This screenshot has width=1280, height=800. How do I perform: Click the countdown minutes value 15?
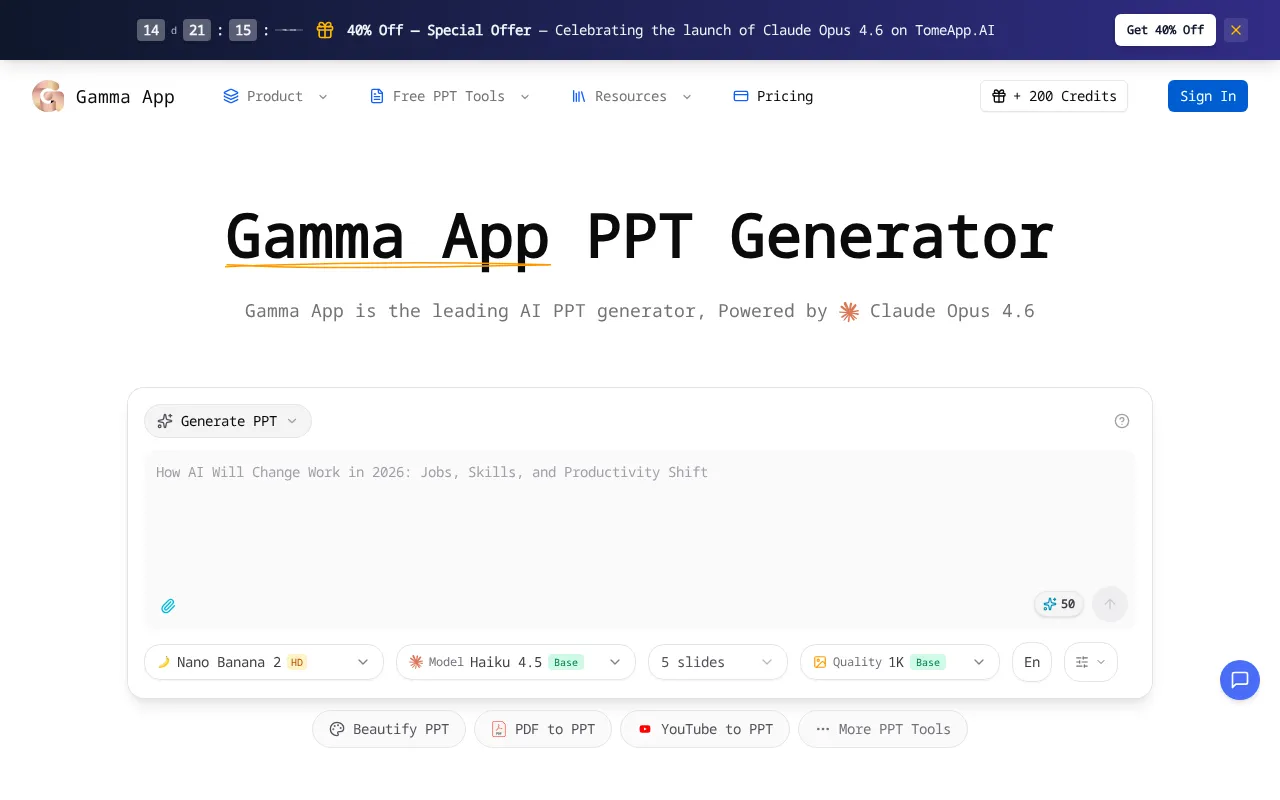point(243,30)
